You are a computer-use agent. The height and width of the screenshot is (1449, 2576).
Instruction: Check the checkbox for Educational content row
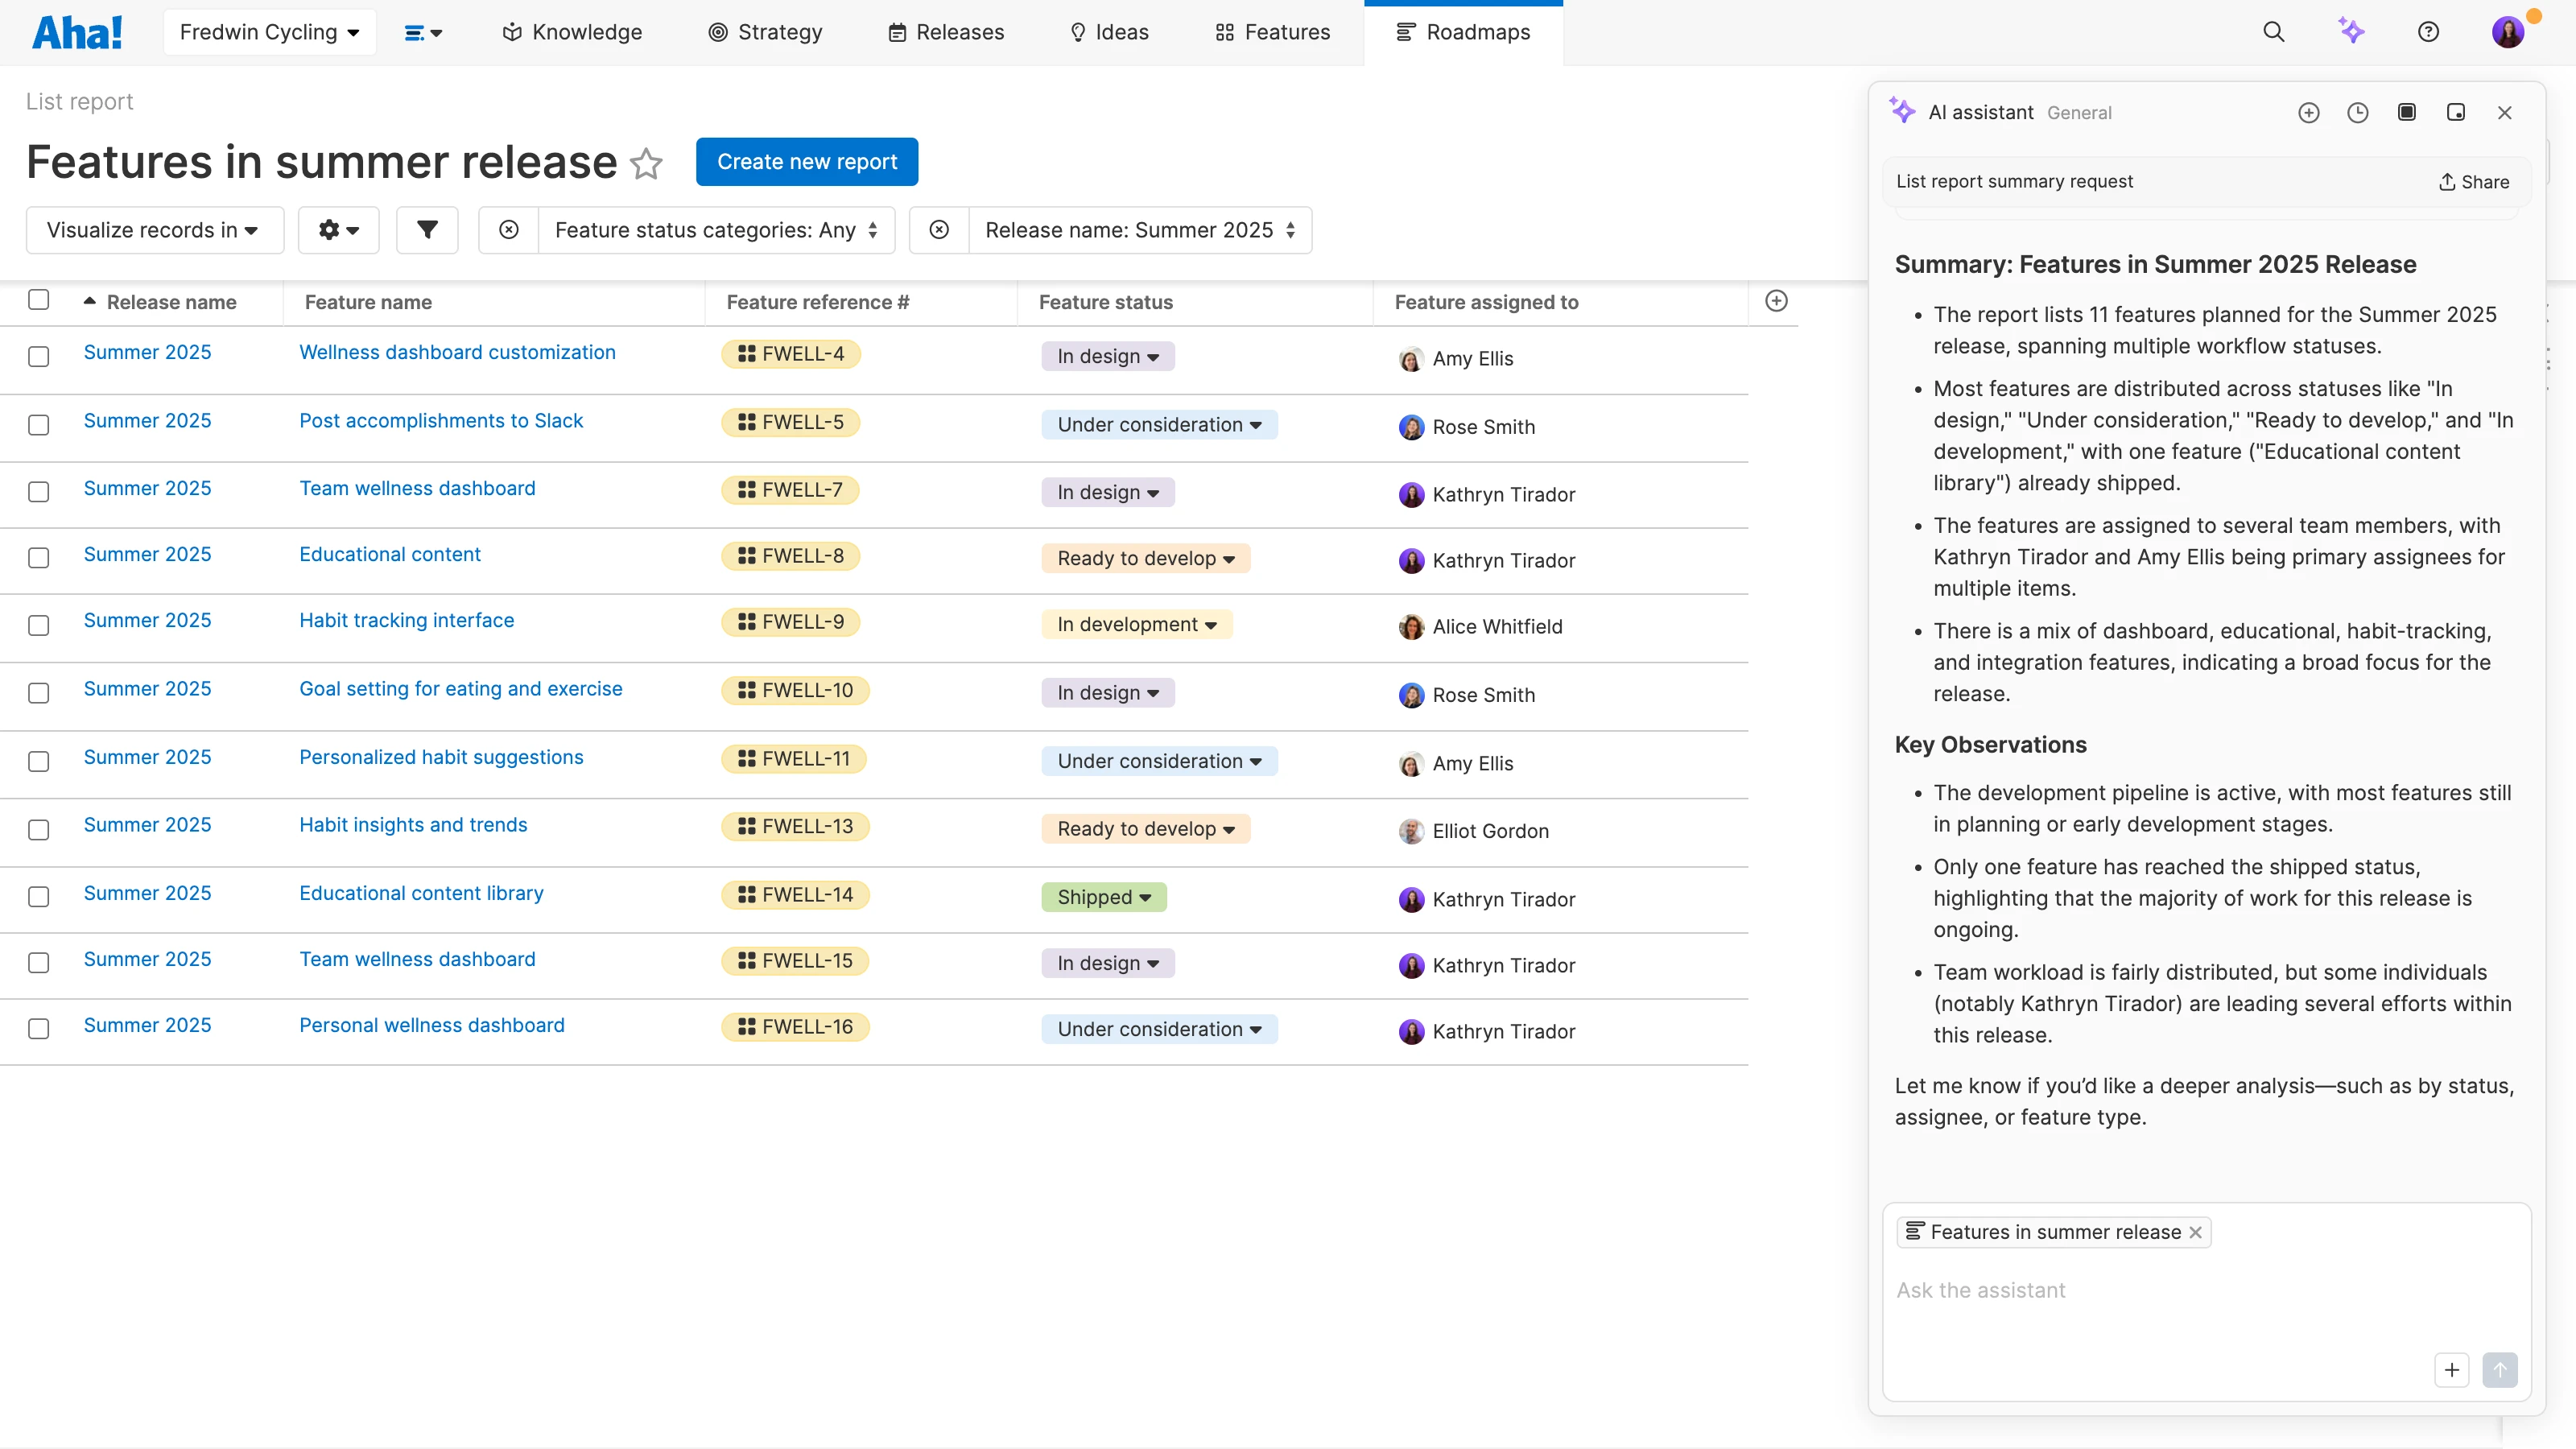click(38, 558)
